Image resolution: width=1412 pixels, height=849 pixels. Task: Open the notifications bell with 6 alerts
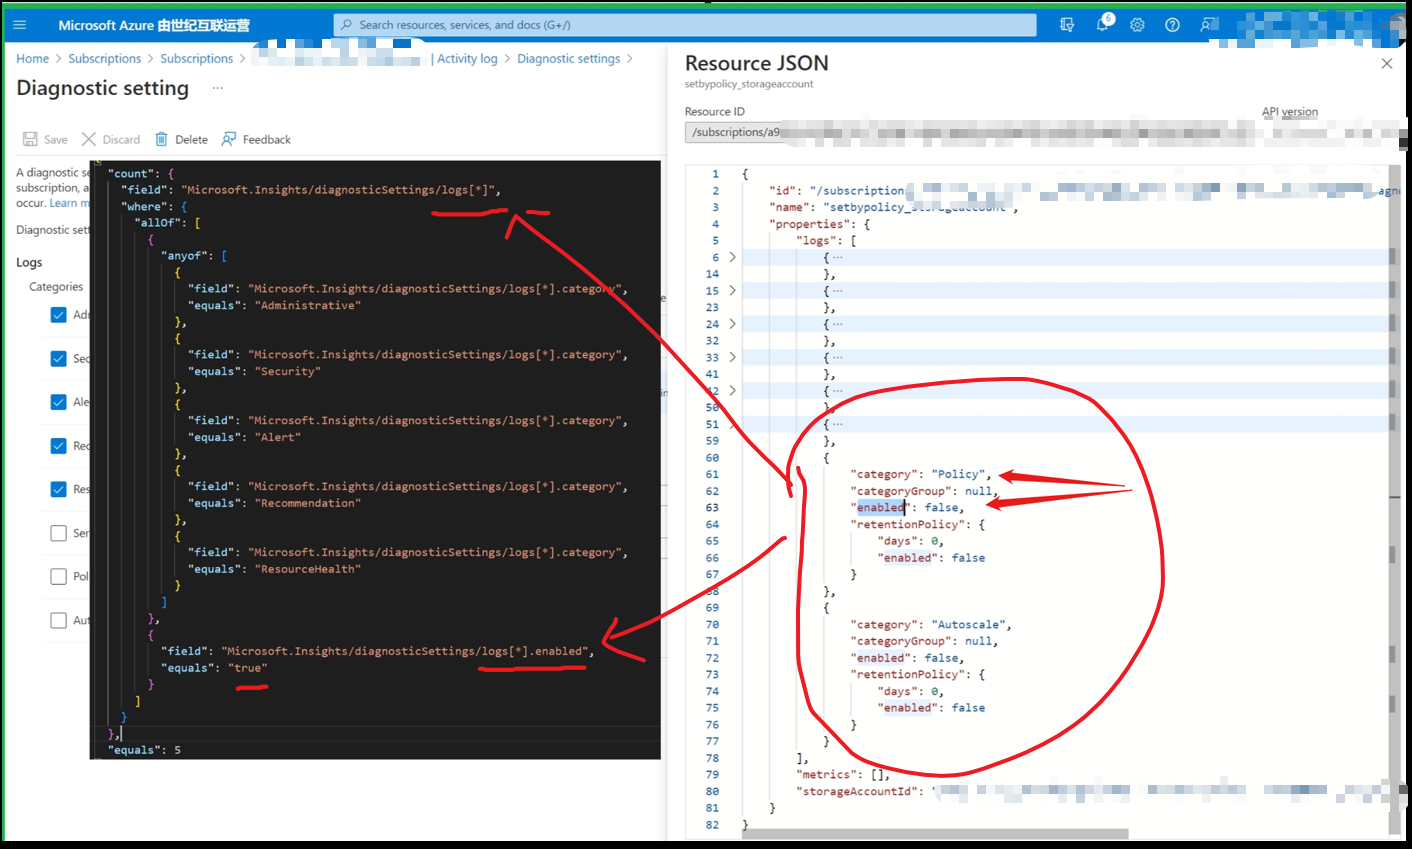tap(1101, 24)
